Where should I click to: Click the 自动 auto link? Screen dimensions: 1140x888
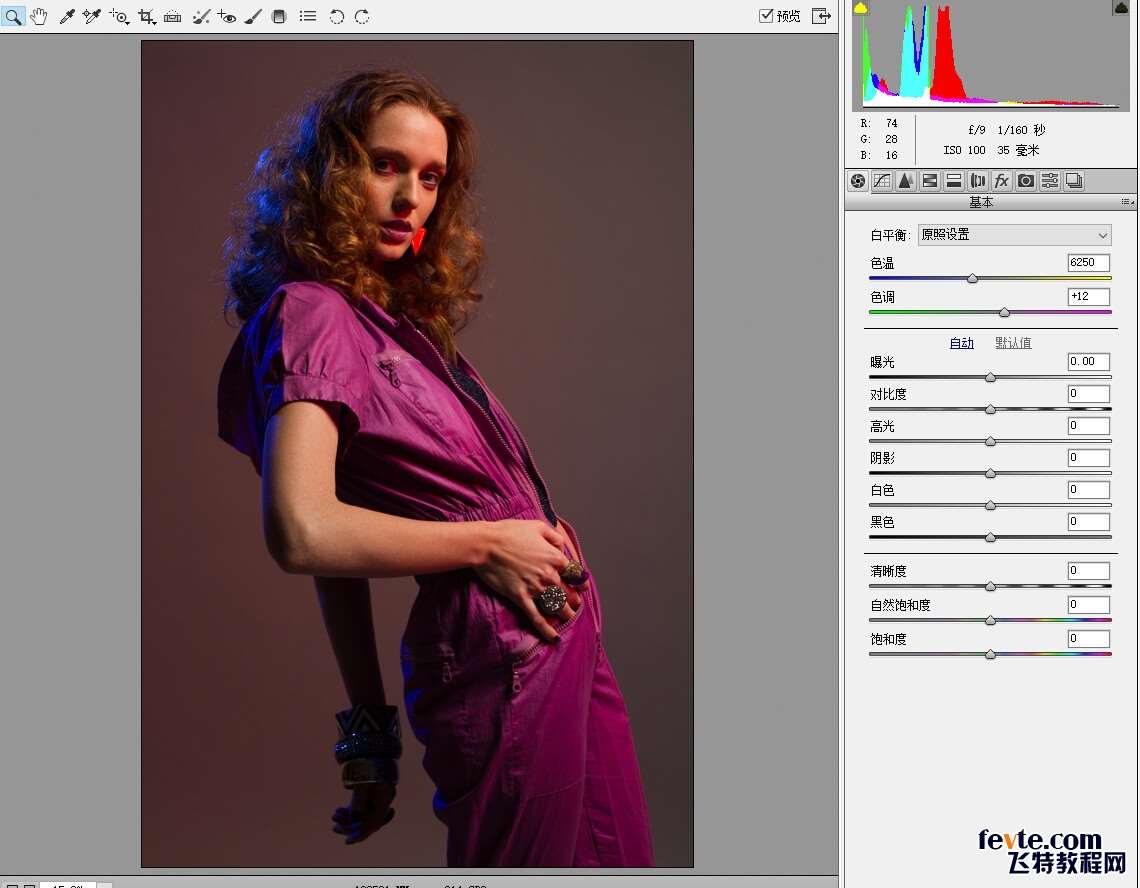coord(961,343)
